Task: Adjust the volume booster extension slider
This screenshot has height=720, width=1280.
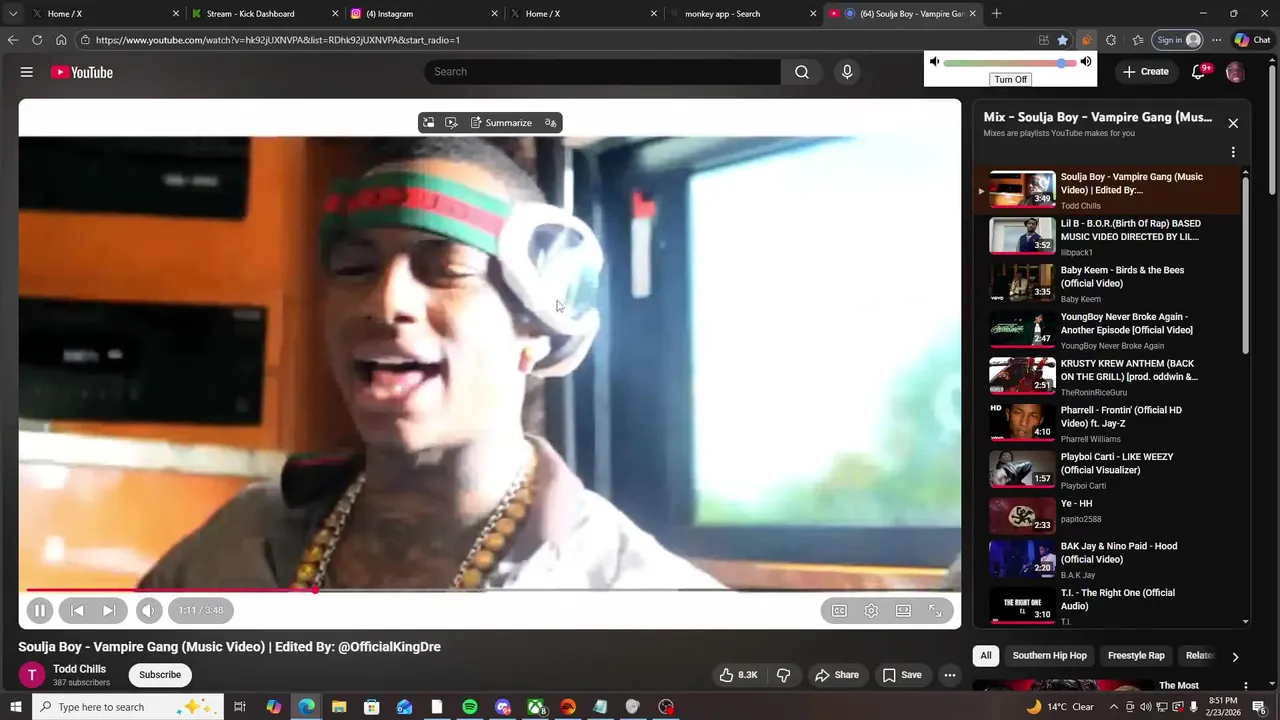Action: pyautogui.click(x=1010, y=63)
